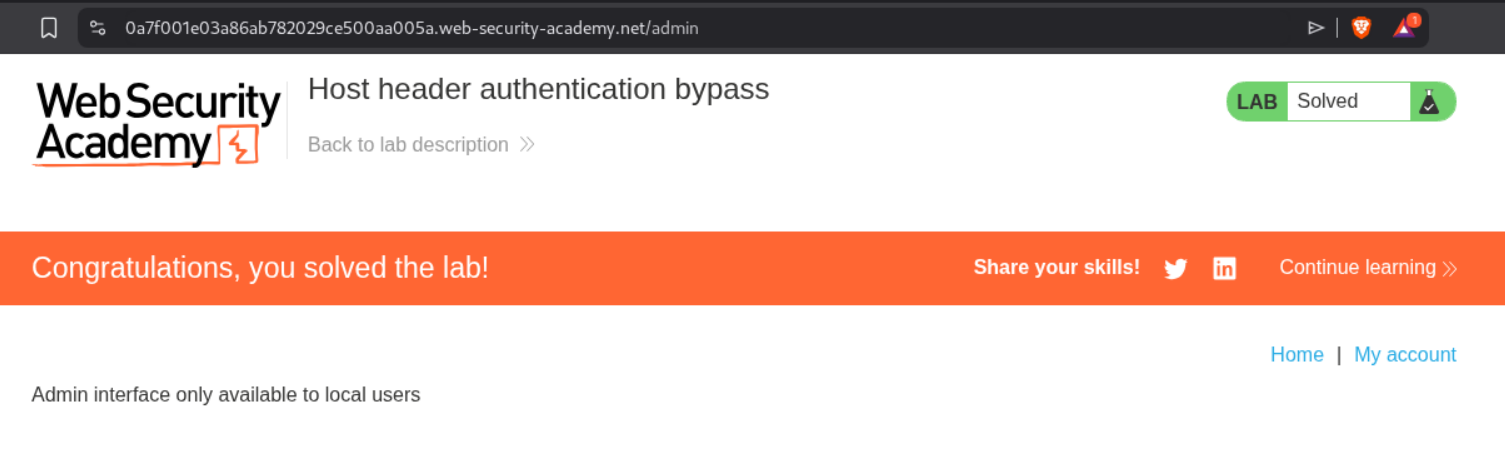The image size is (1505, 458).
Task: Click the URL in the address bar
Action: (x=412, y=28)
